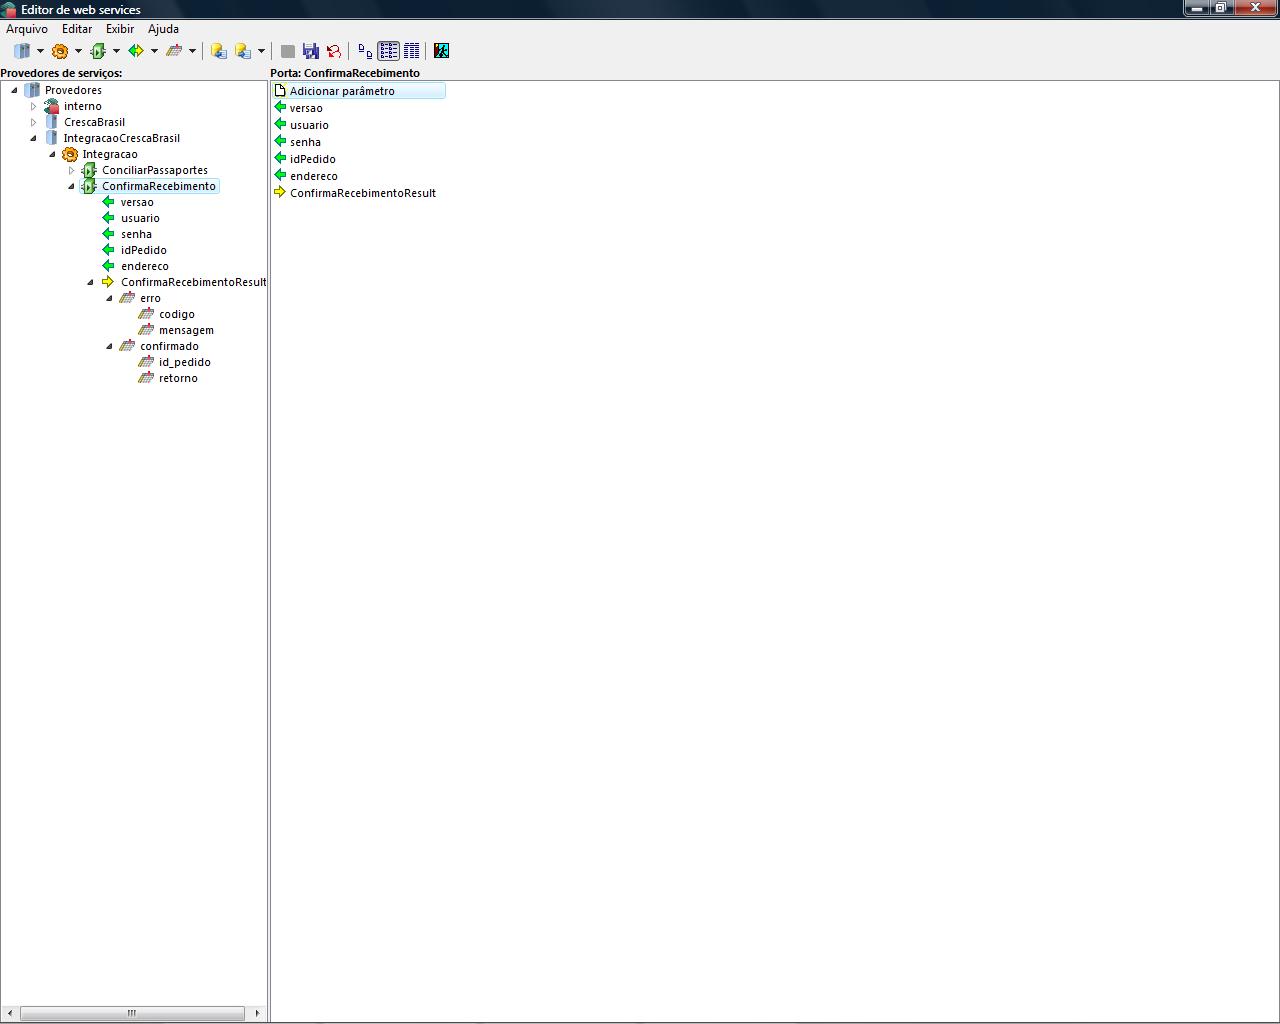Click the new parameter arrows toolbar icon
Viewport: 1280px width, 1024px height.
point(136,51)
